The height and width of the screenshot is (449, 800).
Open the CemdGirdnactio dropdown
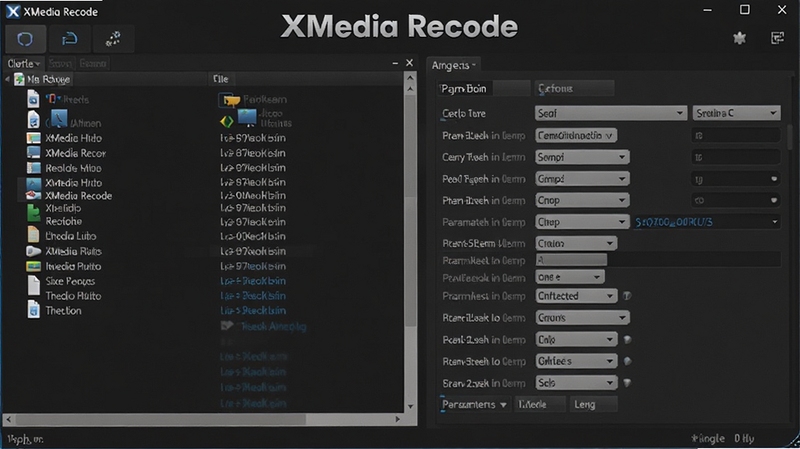[x=576, y=135]
